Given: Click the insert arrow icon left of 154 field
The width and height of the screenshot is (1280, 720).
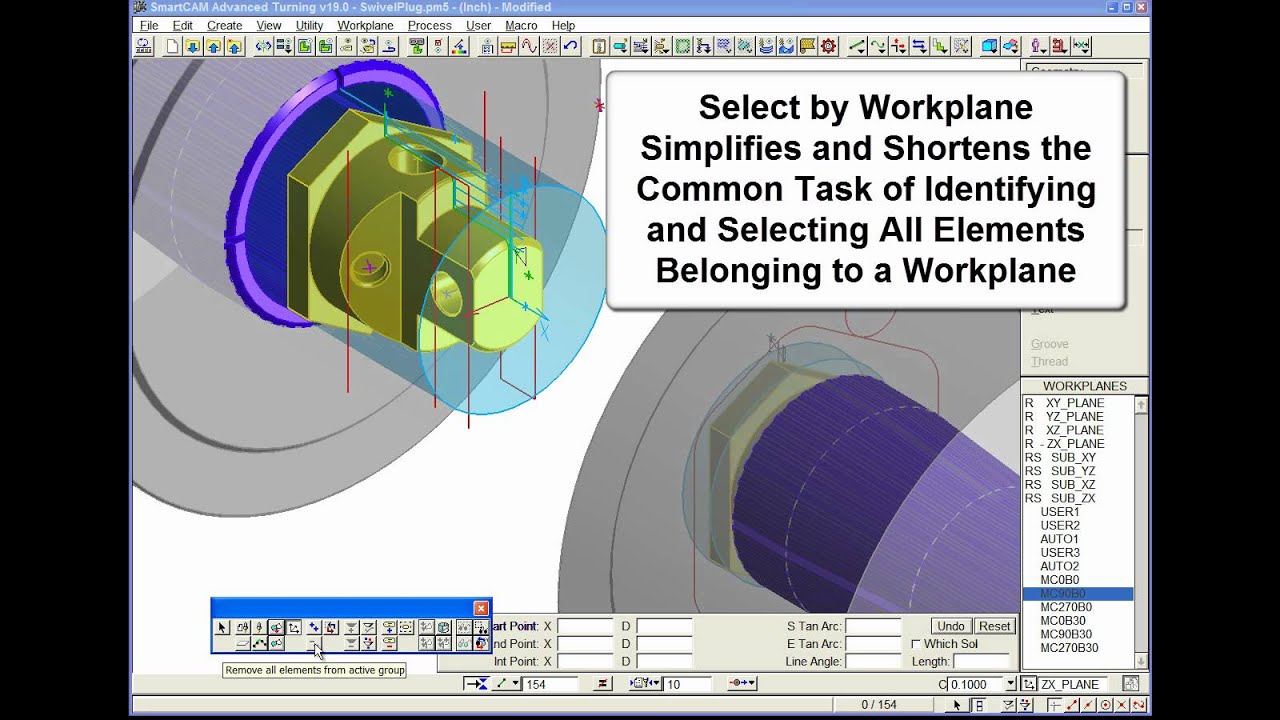Looking at the screenshot, I should [476, 684].
